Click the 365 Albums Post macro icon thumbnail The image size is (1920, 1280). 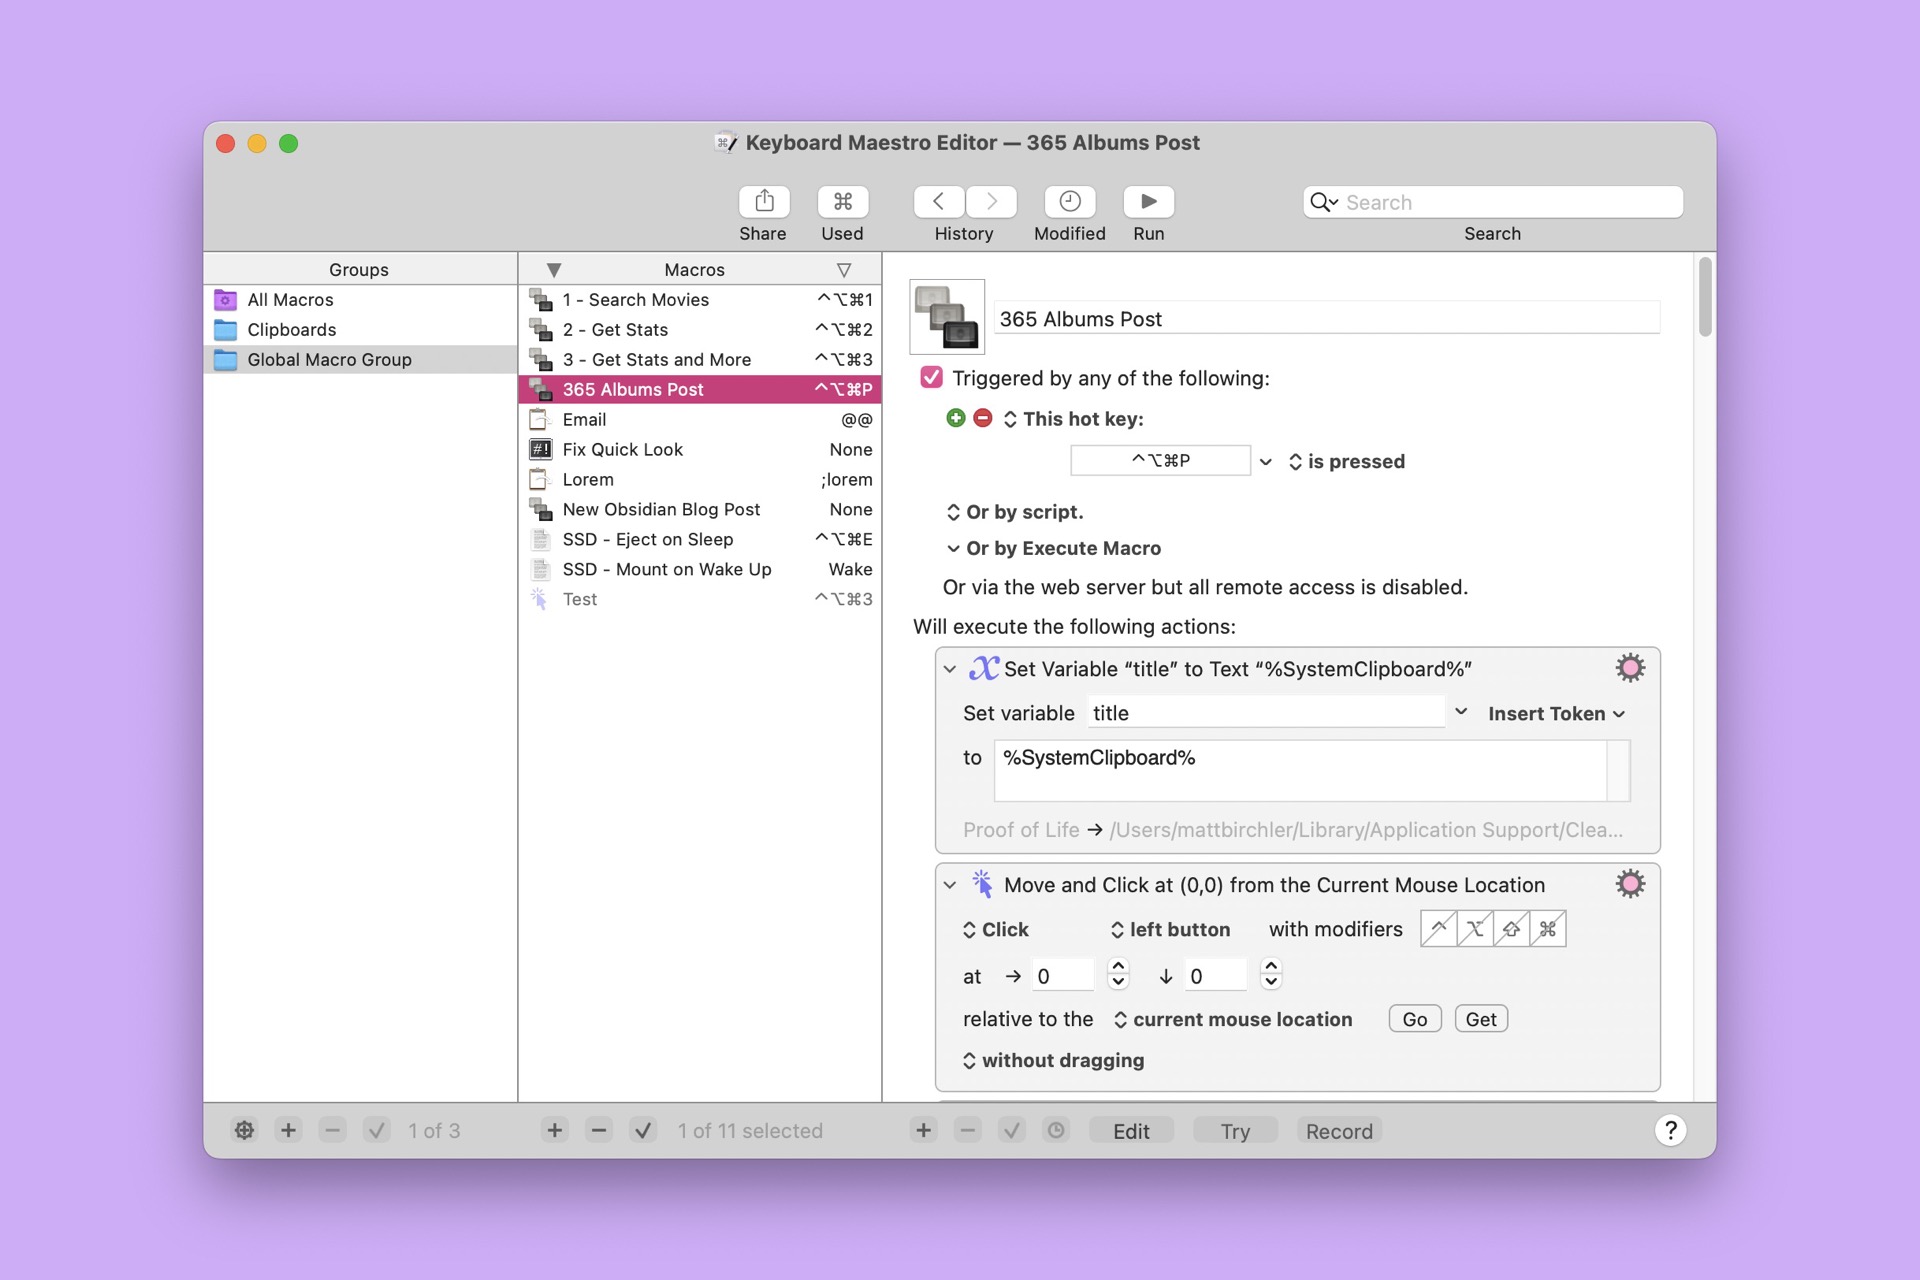[947, 317]
